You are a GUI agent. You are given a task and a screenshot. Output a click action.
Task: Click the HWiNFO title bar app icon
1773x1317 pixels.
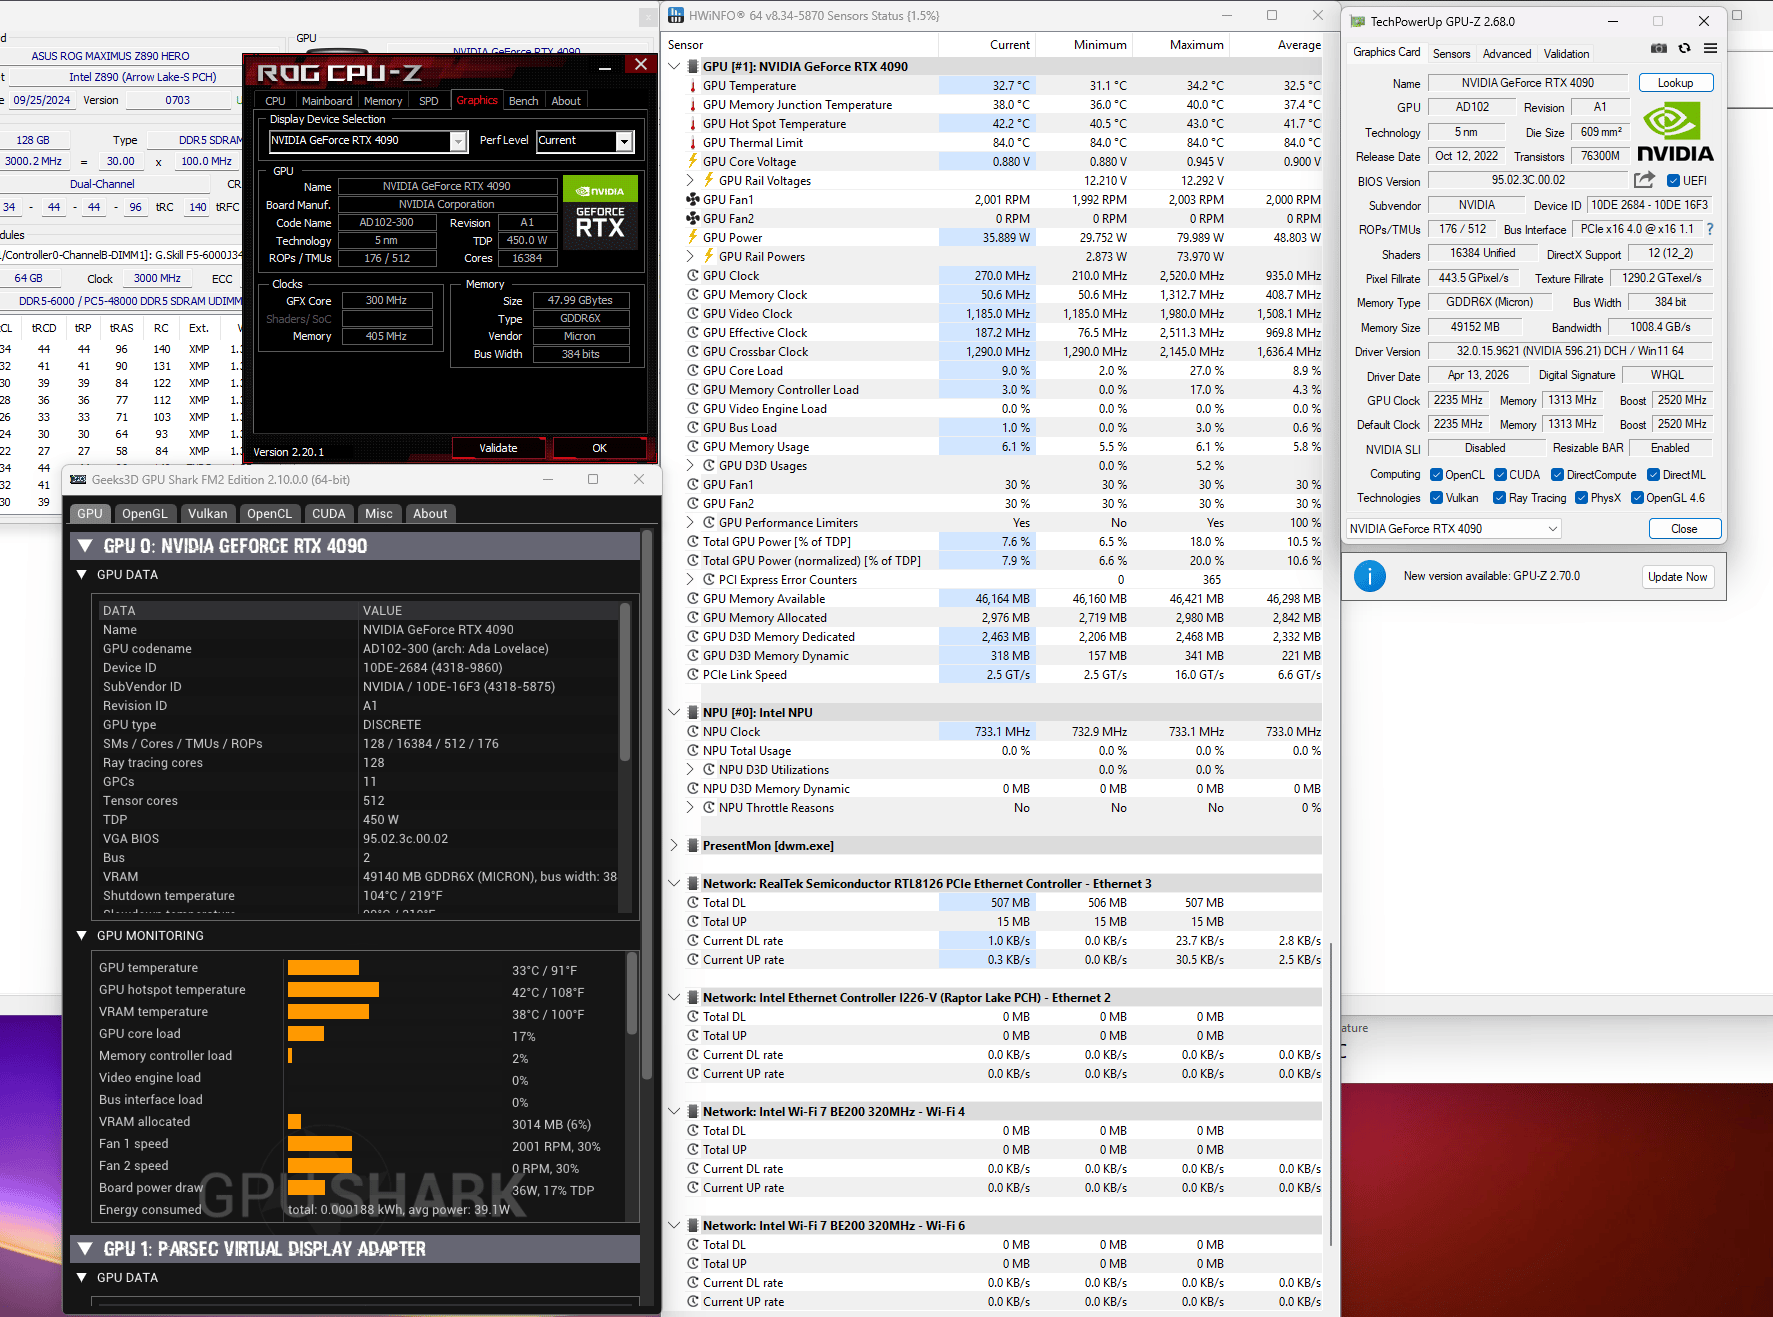pyautogui.click(x=676, y=15)
